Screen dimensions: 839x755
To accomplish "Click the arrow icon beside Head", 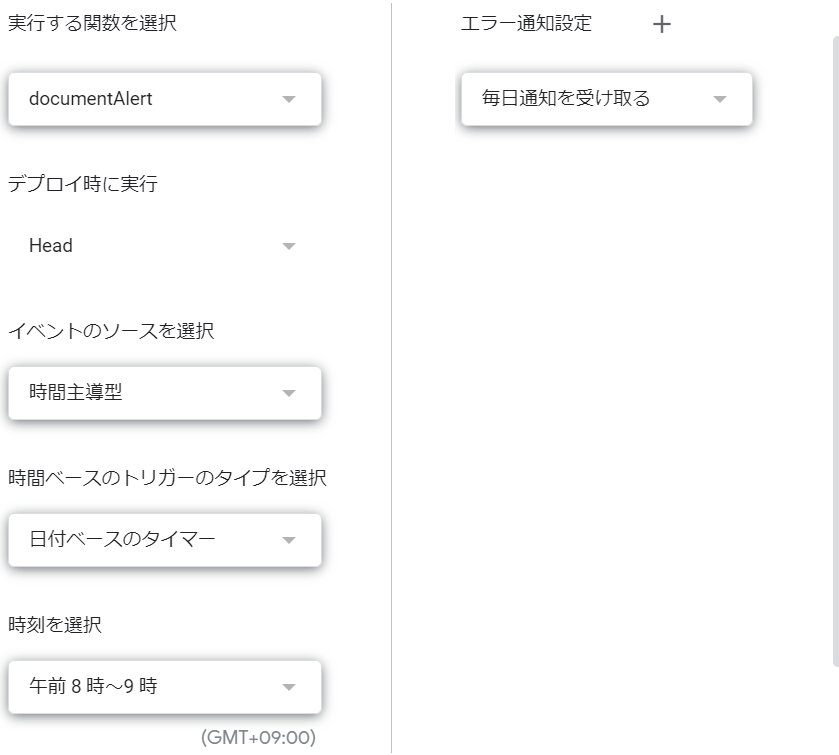I will 289,246.
